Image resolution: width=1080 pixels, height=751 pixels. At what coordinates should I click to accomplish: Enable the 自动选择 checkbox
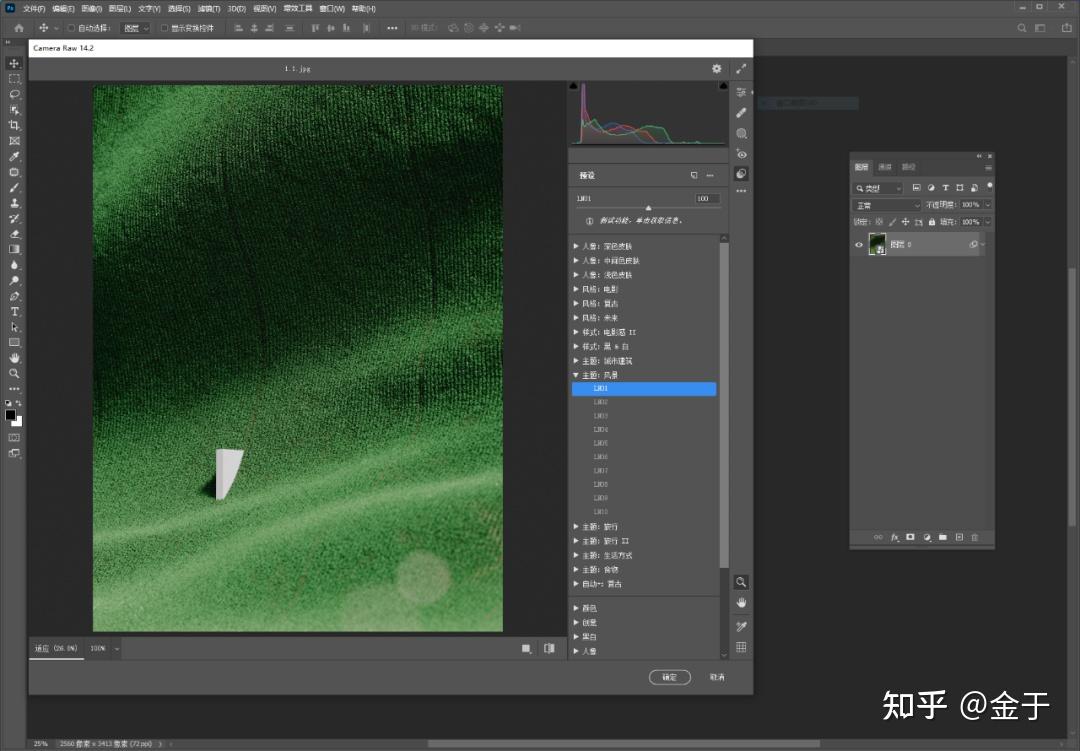[x=71, y=28]
